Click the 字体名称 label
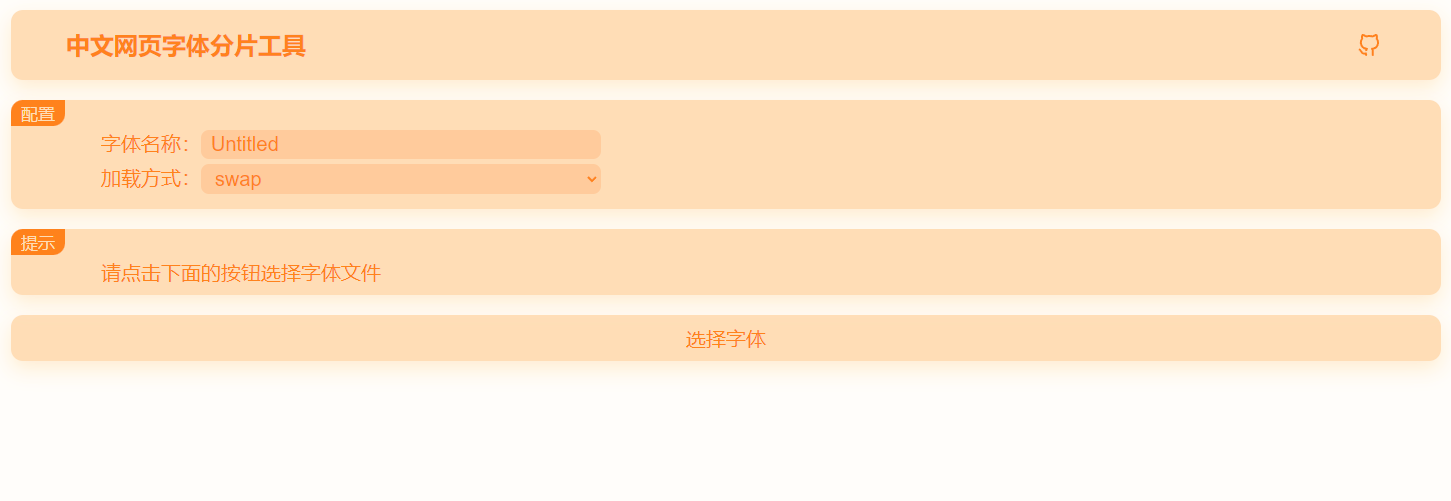 tap(144, 144)
